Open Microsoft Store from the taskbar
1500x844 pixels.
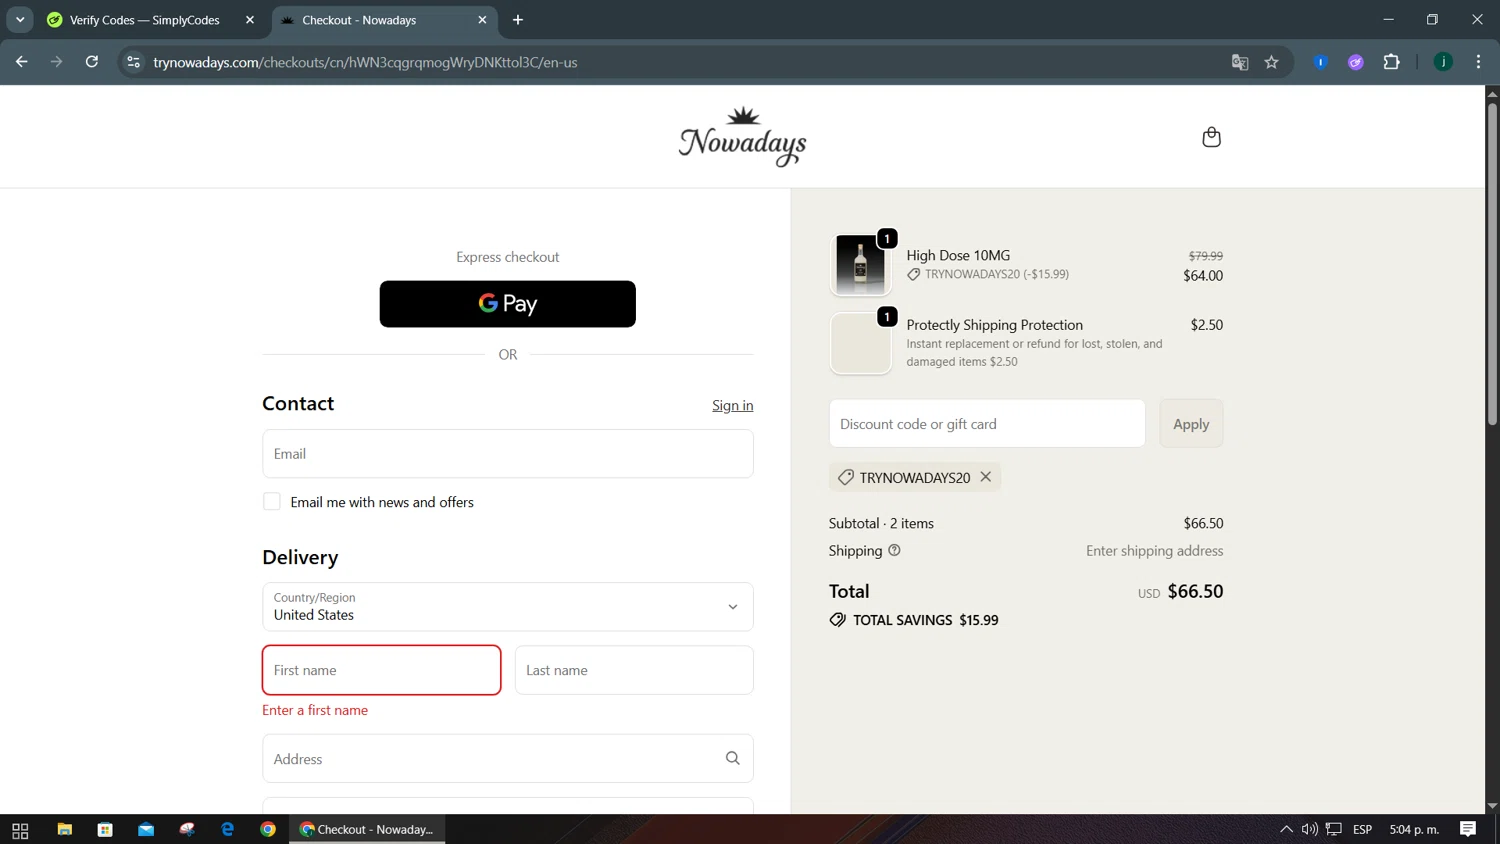[105, 830]
